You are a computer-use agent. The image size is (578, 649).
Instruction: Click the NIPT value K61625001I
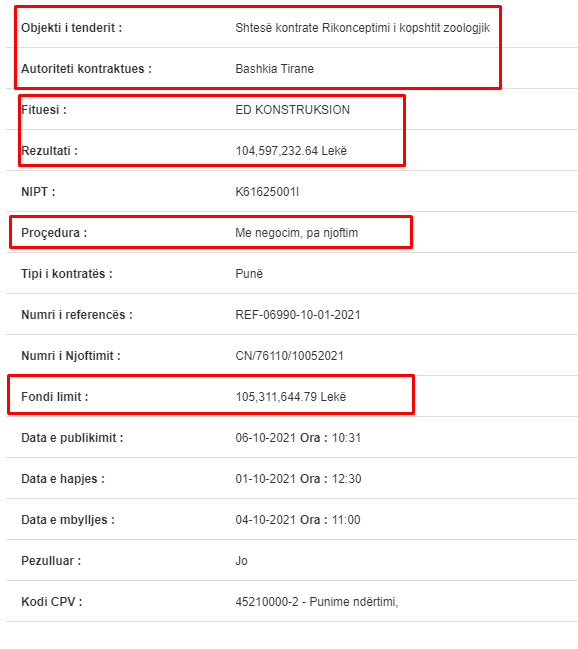267,192
